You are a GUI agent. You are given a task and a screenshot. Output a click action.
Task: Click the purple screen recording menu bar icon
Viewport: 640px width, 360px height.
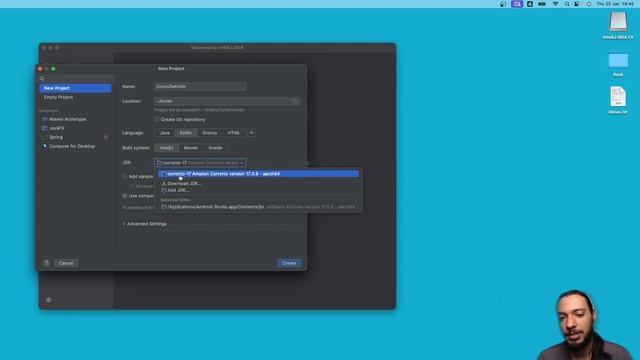pos(517,4)
